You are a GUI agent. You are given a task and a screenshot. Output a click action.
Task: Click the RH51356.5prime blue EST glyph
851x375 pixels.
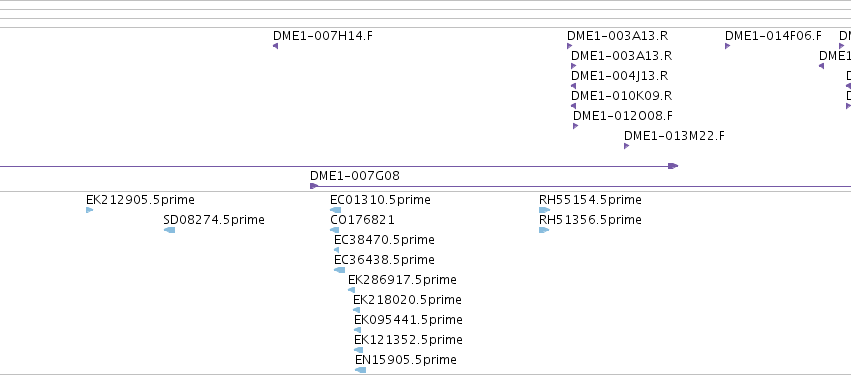tap(544, 230)
